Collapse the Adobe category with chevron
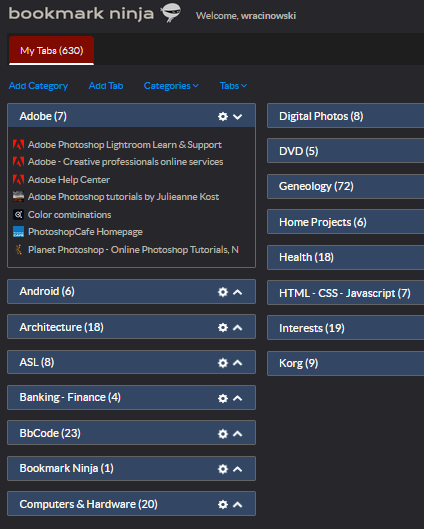The height and width of the screenshot is (529, 424). tap(237, 117)
